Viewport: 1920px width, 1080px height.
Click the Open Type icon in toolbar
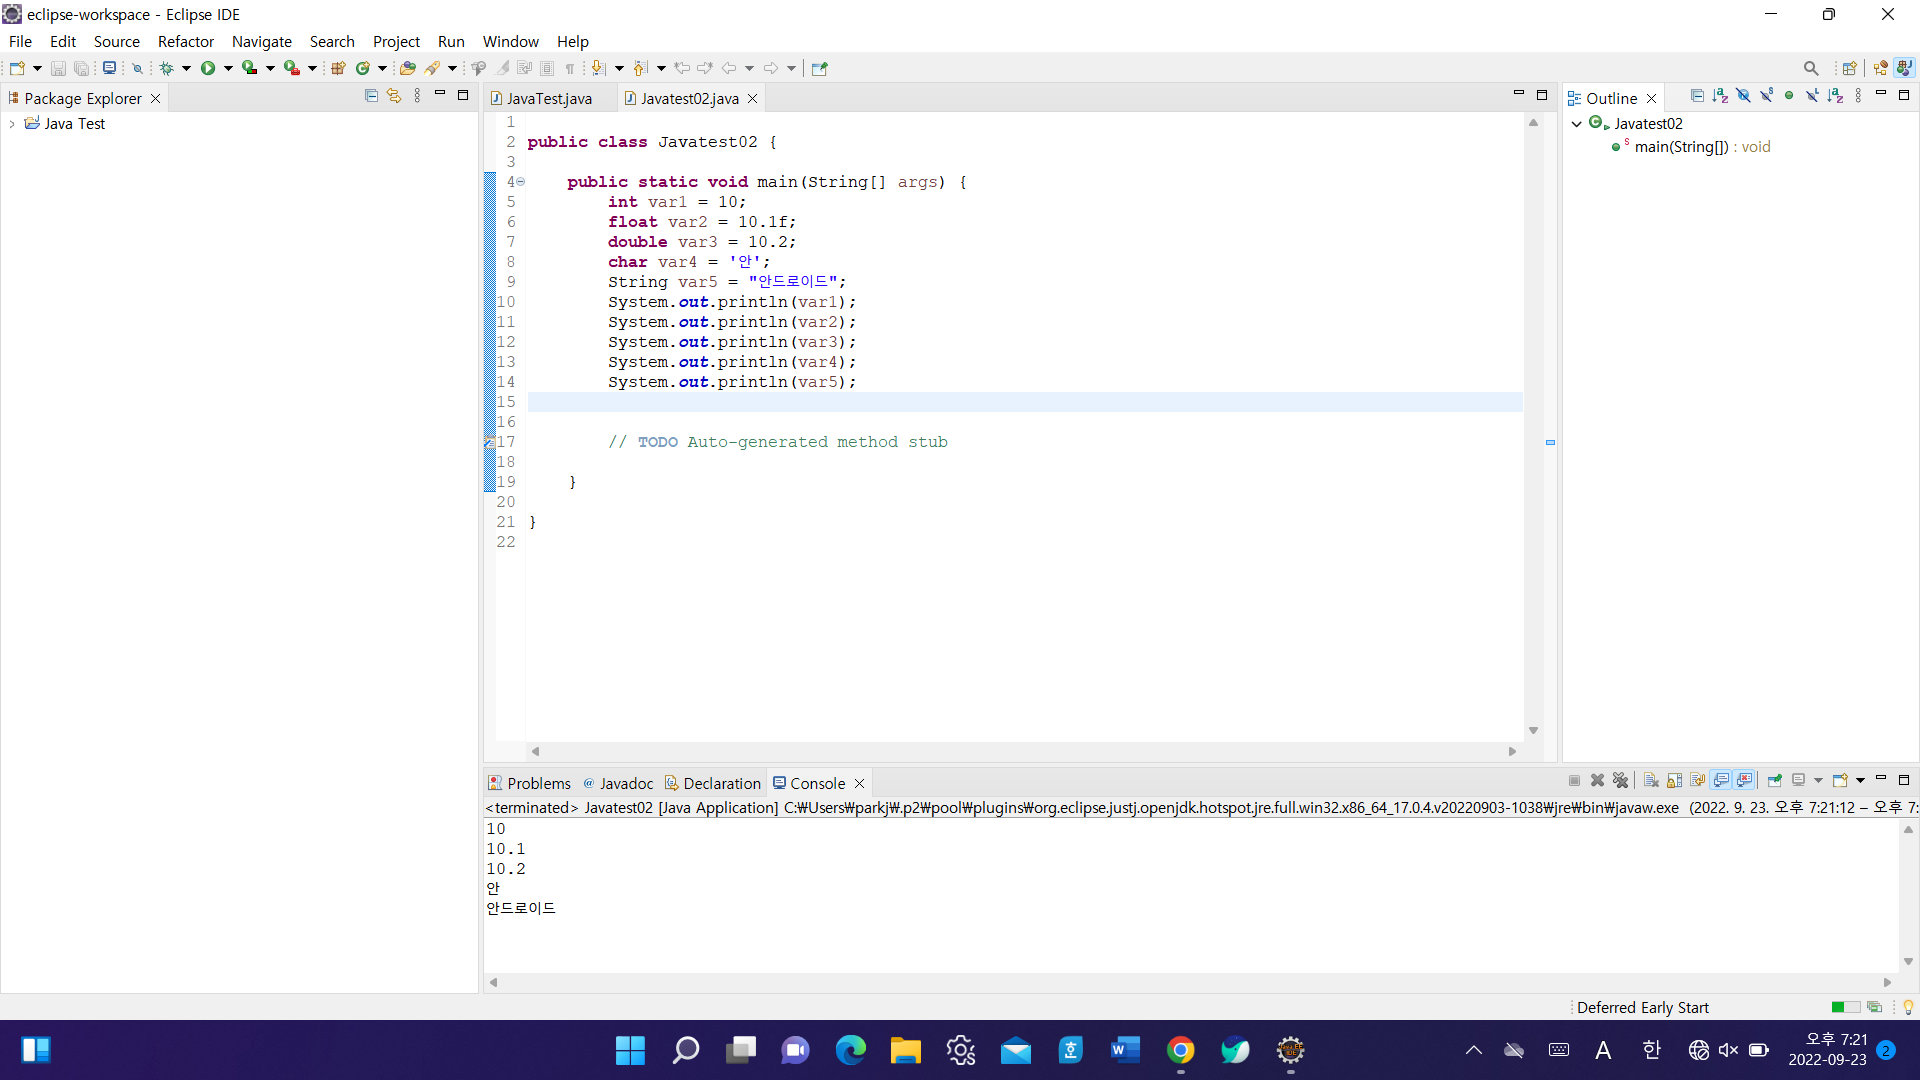[x=407, y=68]
